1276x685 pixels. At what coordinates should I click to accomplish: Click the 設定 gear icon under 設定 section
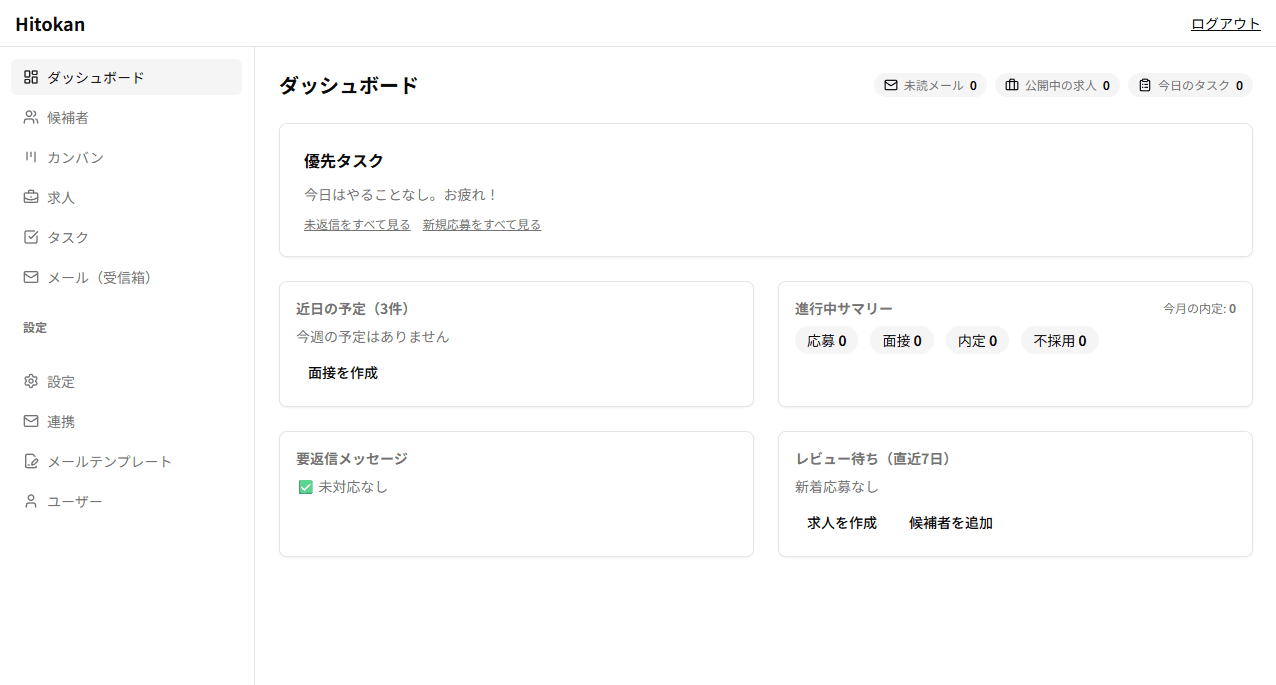point(33,381)
